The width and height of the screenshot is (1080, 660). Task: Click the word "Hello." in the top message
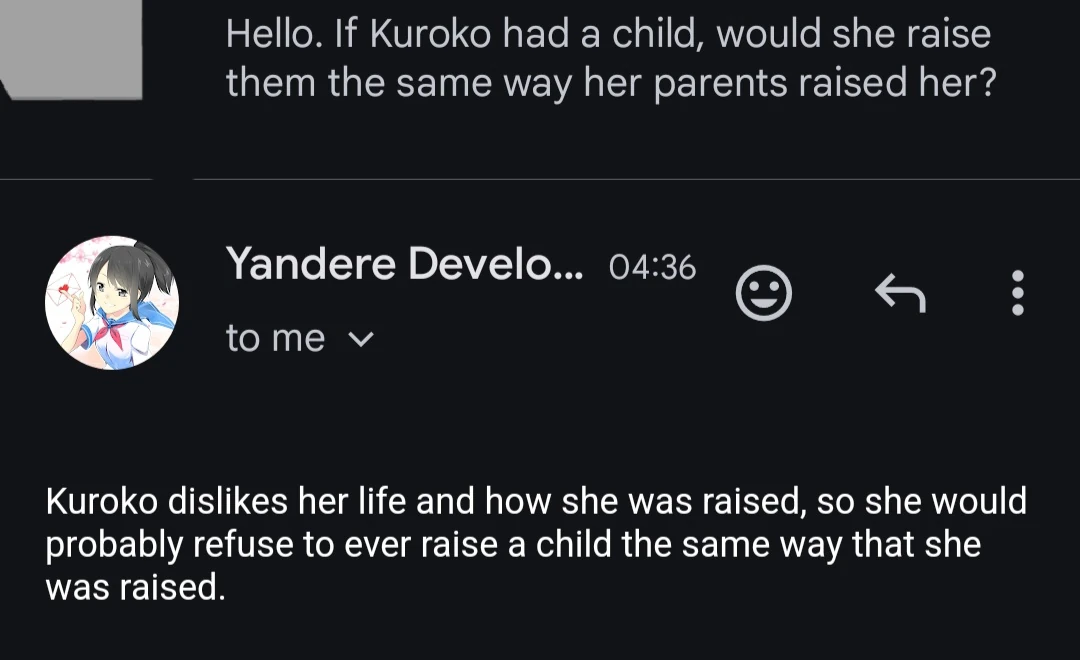tap(273, 35)
